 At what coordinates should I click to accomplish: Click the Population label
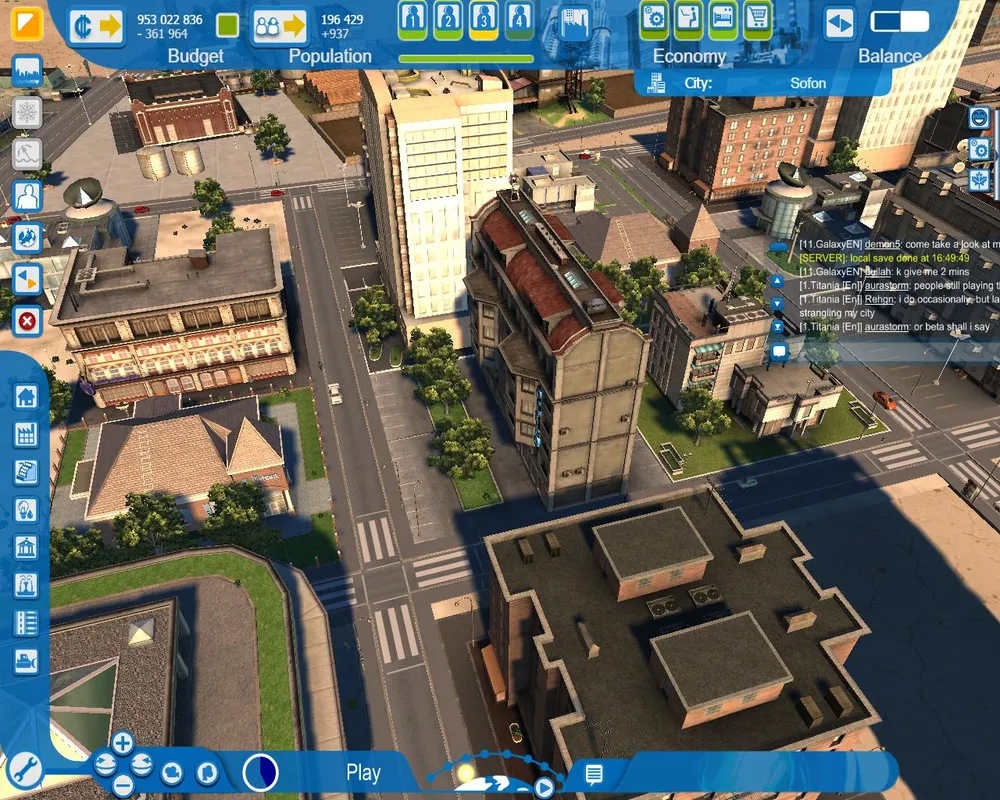330,56
